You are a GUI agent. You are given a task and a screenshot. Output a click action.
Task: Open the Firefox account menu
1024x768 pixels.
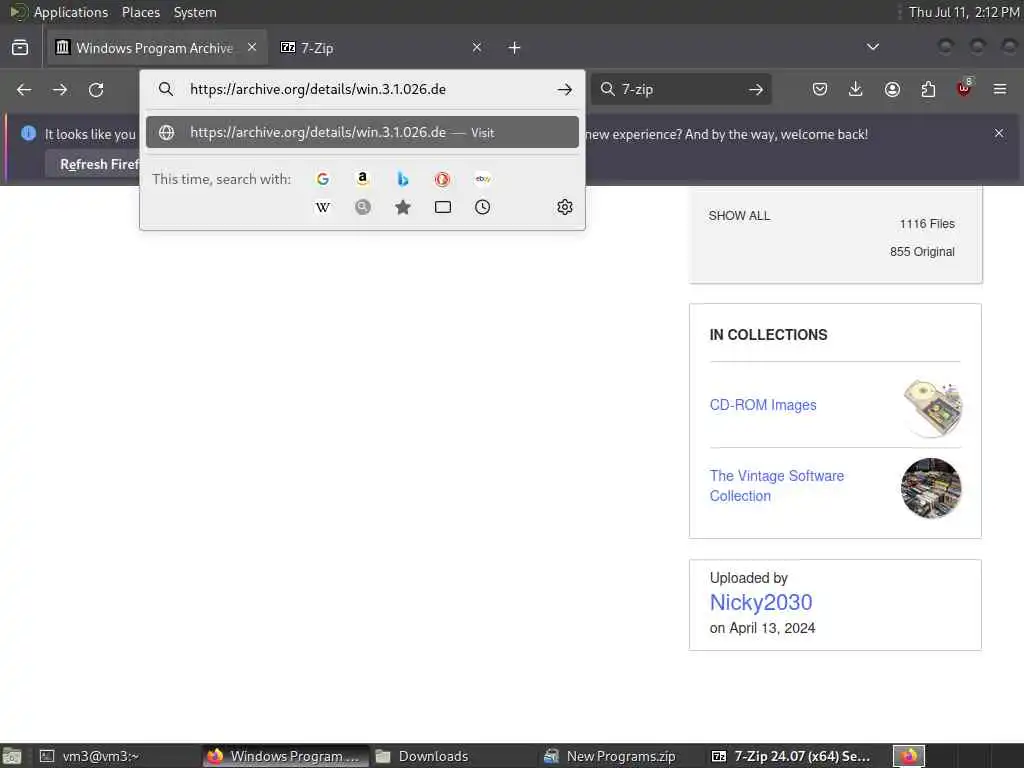click(x=892, y=89)
